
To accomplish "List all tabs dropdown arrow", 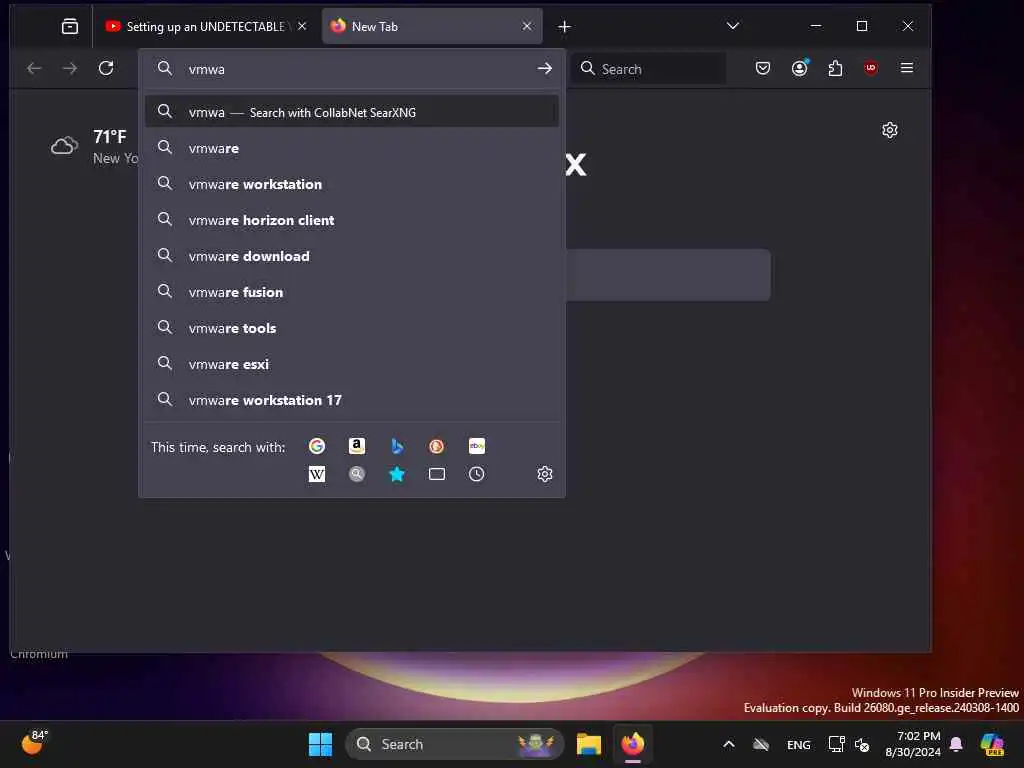I will [x=733, y=26].
